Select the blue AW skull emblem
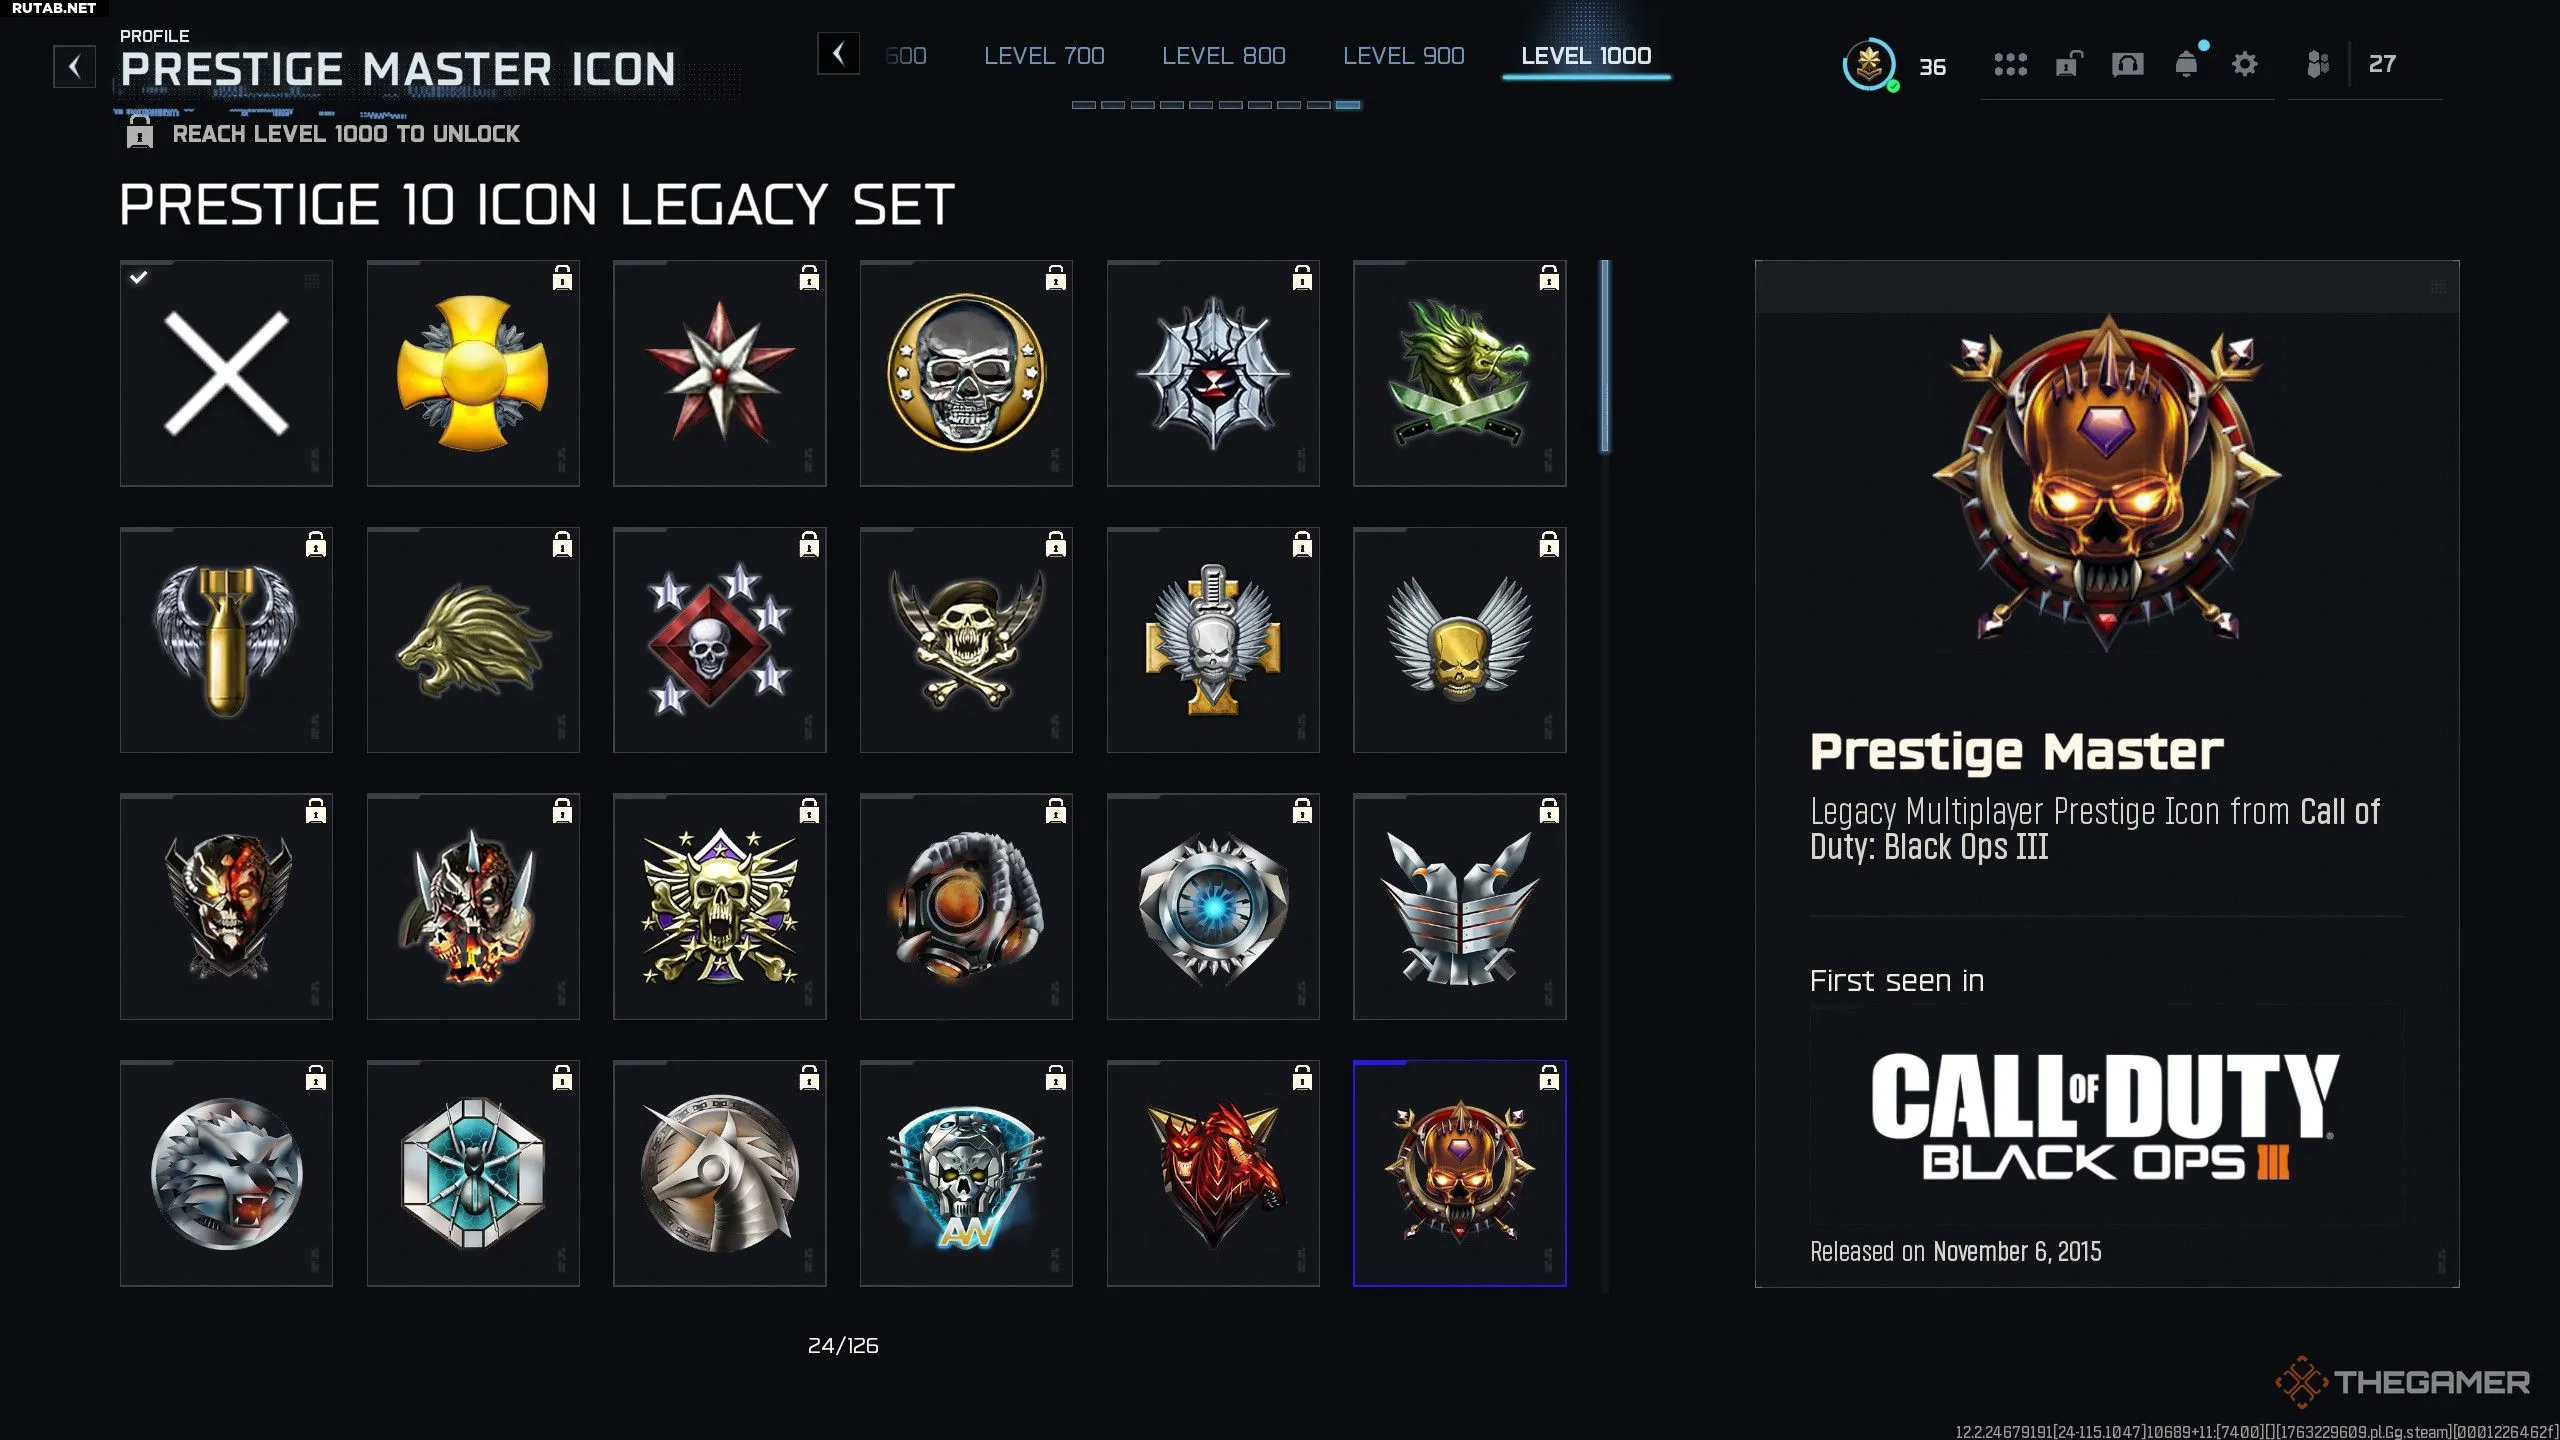 click(966, 1173)
